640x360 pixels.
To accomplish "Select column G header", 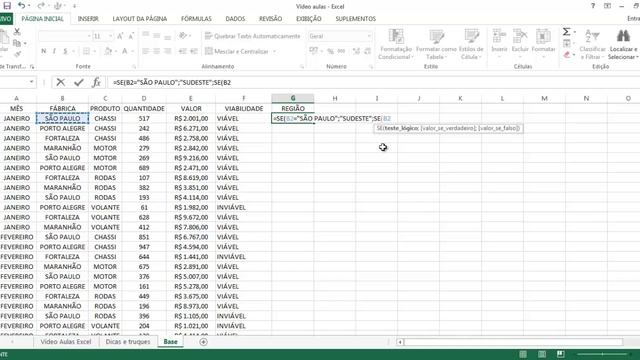I will click(x=293, y=98).
